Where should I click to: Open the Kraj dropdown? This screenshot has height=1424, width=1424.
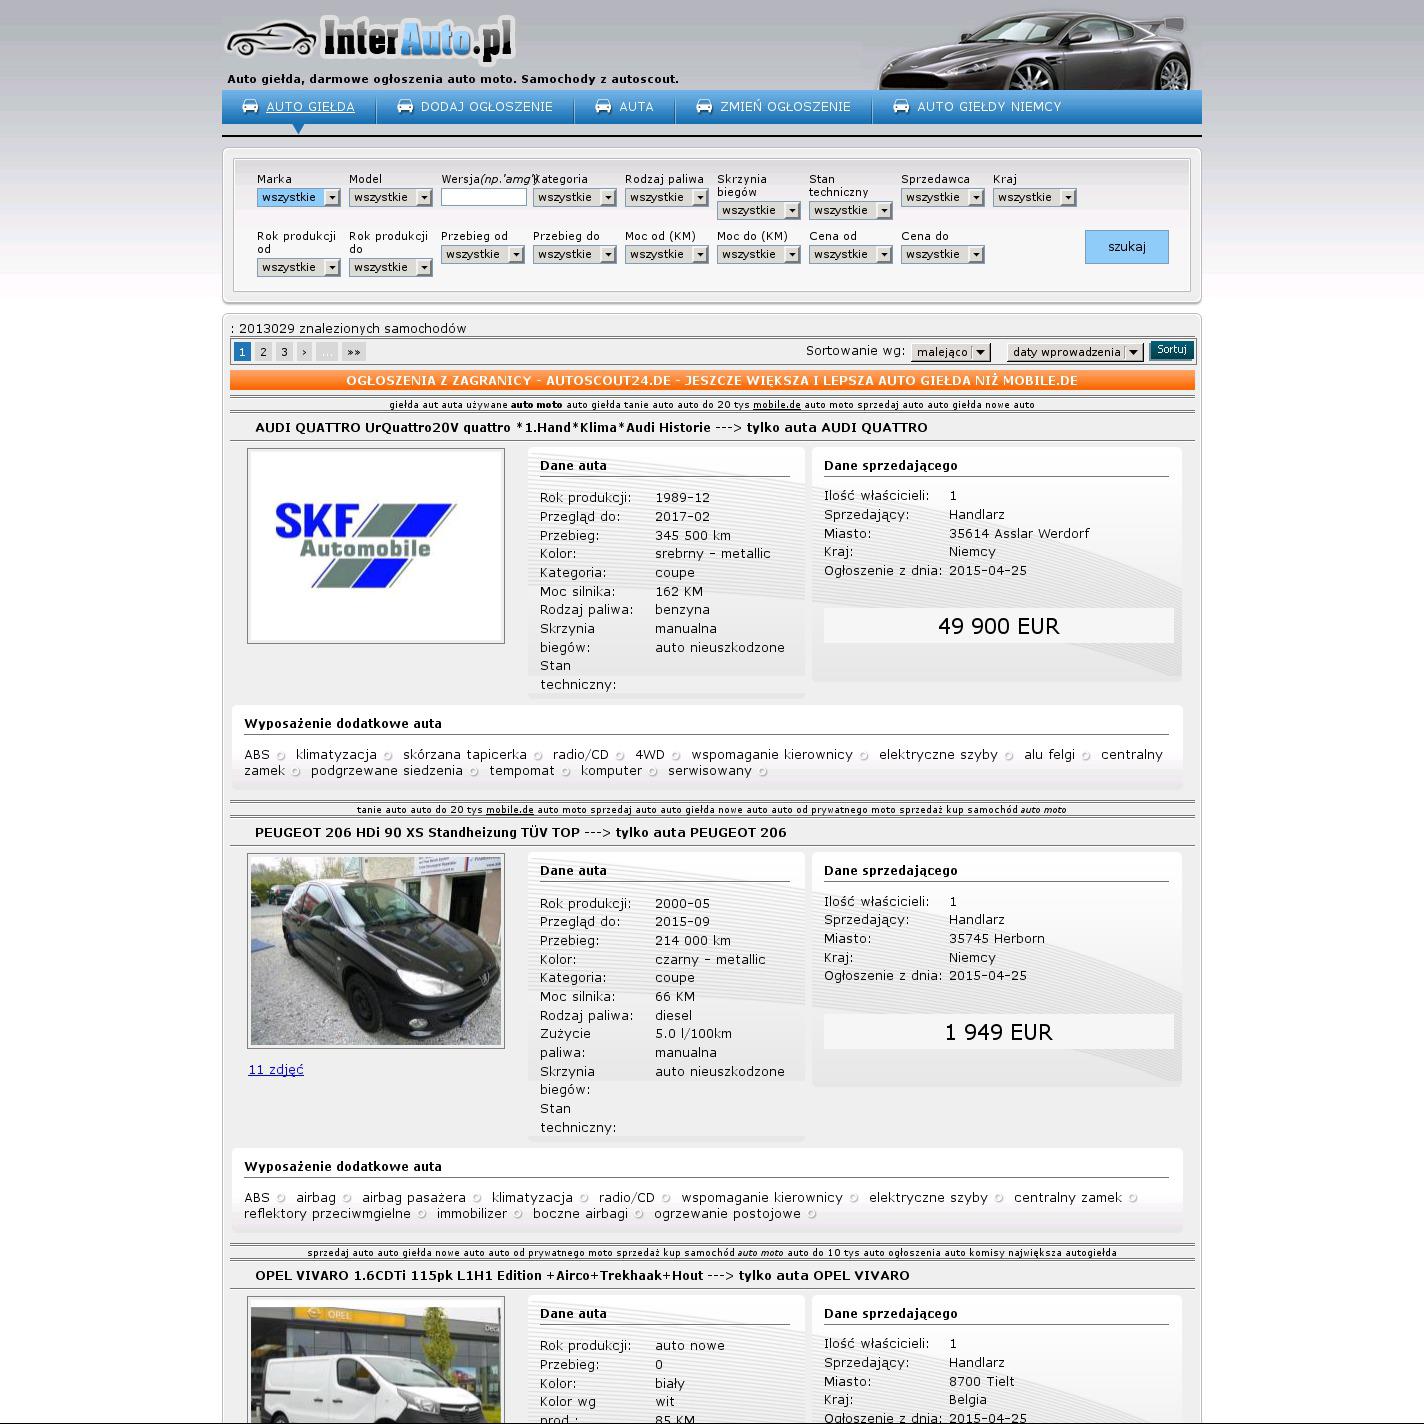coord(1034,198)
